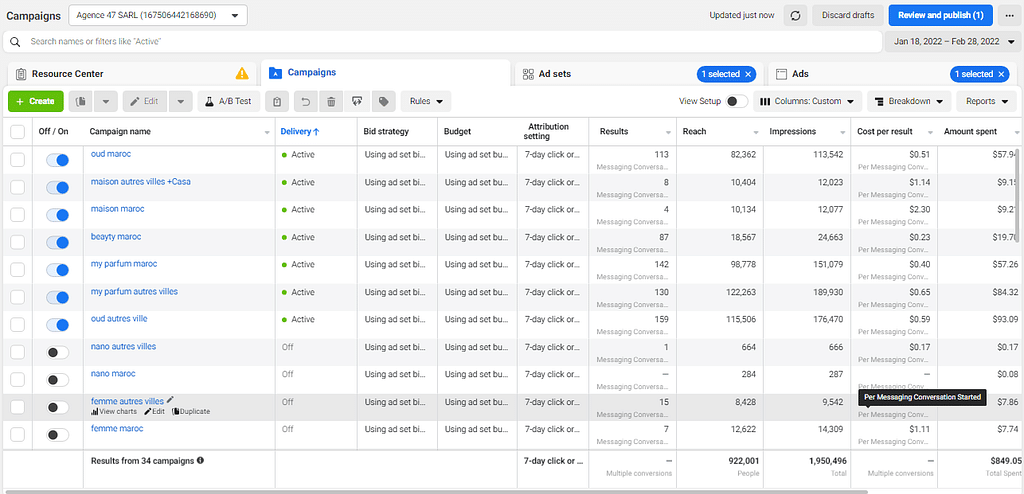This screenshot has height=494, width=1024.
Task: Click the refresh icon beside Updated just now
Action: (x=795, y=15)
